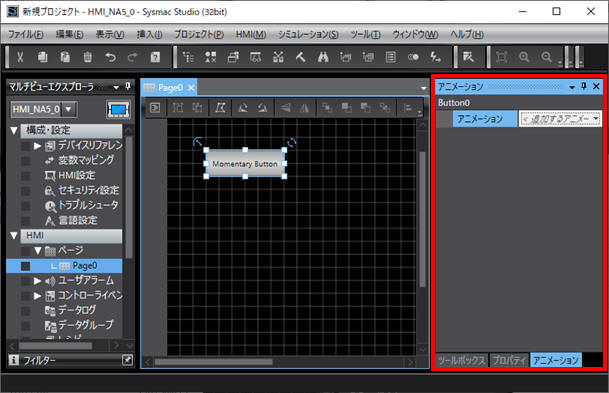This screenshot has height=393, width=609.
Task: Click the HMI device monitor icon
Action: (118, 110)
